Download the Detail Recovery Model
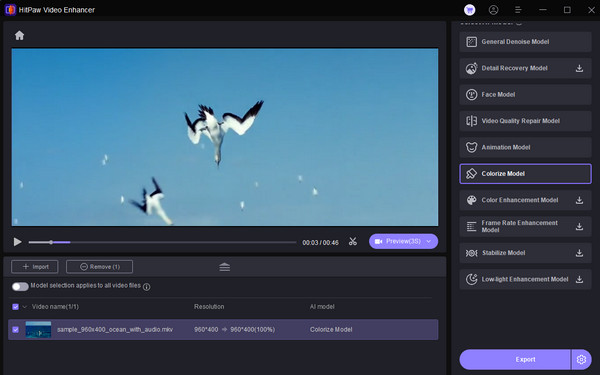The width and height of the screenshot is (600, 375). (x=579, y=68)
